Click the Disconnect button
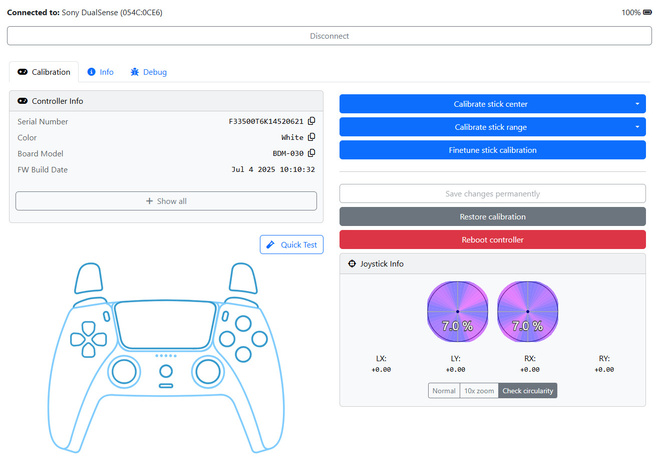This screenshot has width=660, height=469. pyautogui.click(x=329, y=36)
